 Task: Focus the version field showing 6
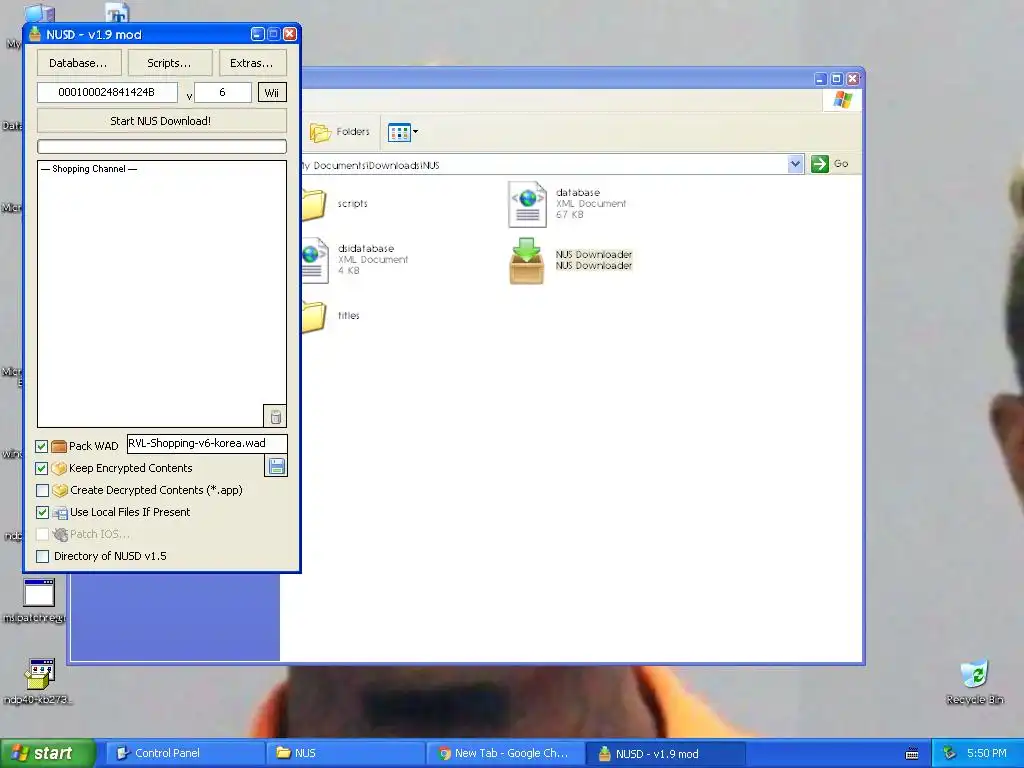tap(223, 93)
